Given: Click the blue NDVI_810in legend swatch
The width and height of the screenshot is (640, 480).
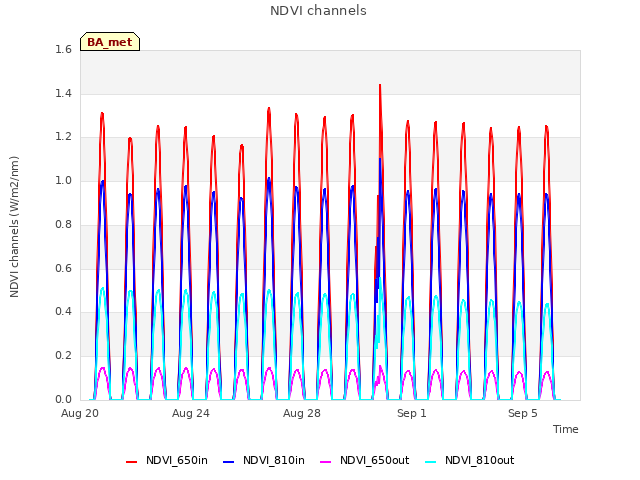Looking at the screenshot, I should (x=229, y=462).
